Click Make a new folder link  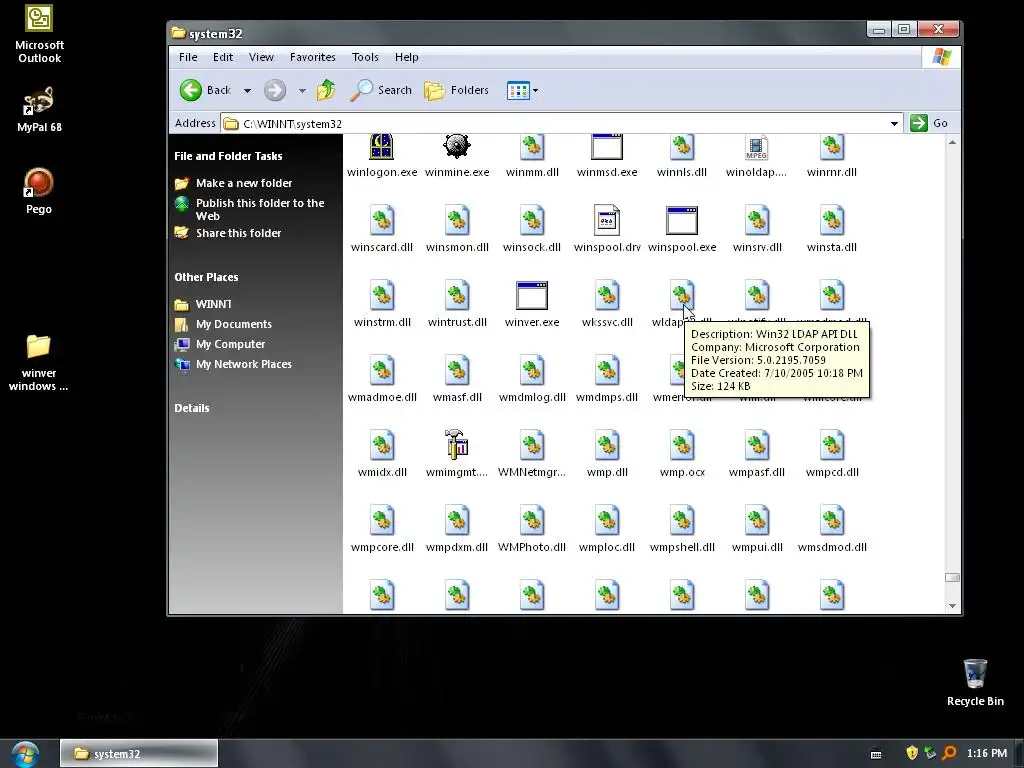pyautogui.click(x=244, y=183)
